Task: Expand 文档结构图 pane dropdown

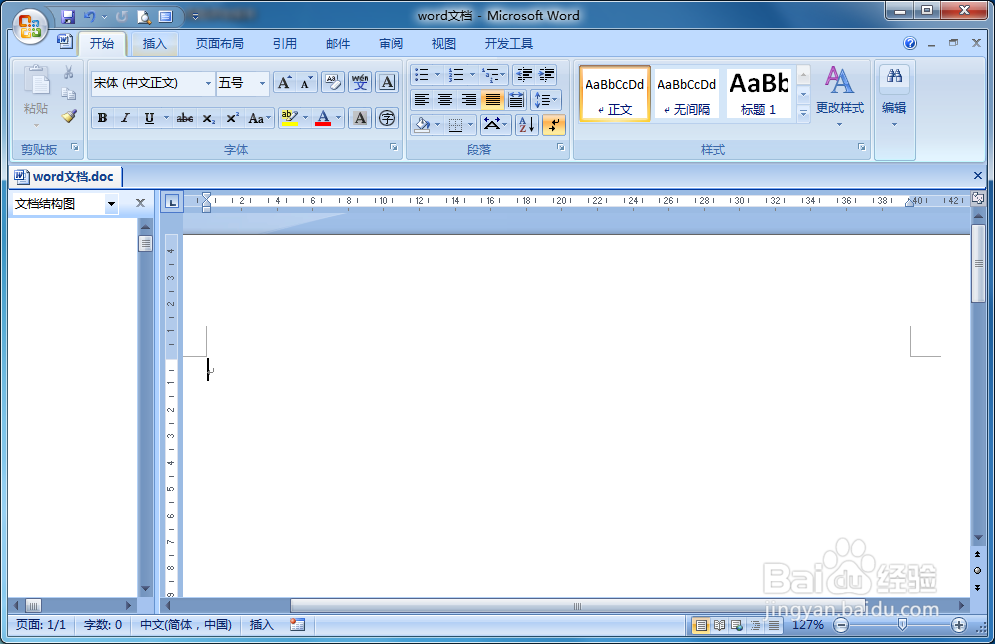Action: coord(112,204)
